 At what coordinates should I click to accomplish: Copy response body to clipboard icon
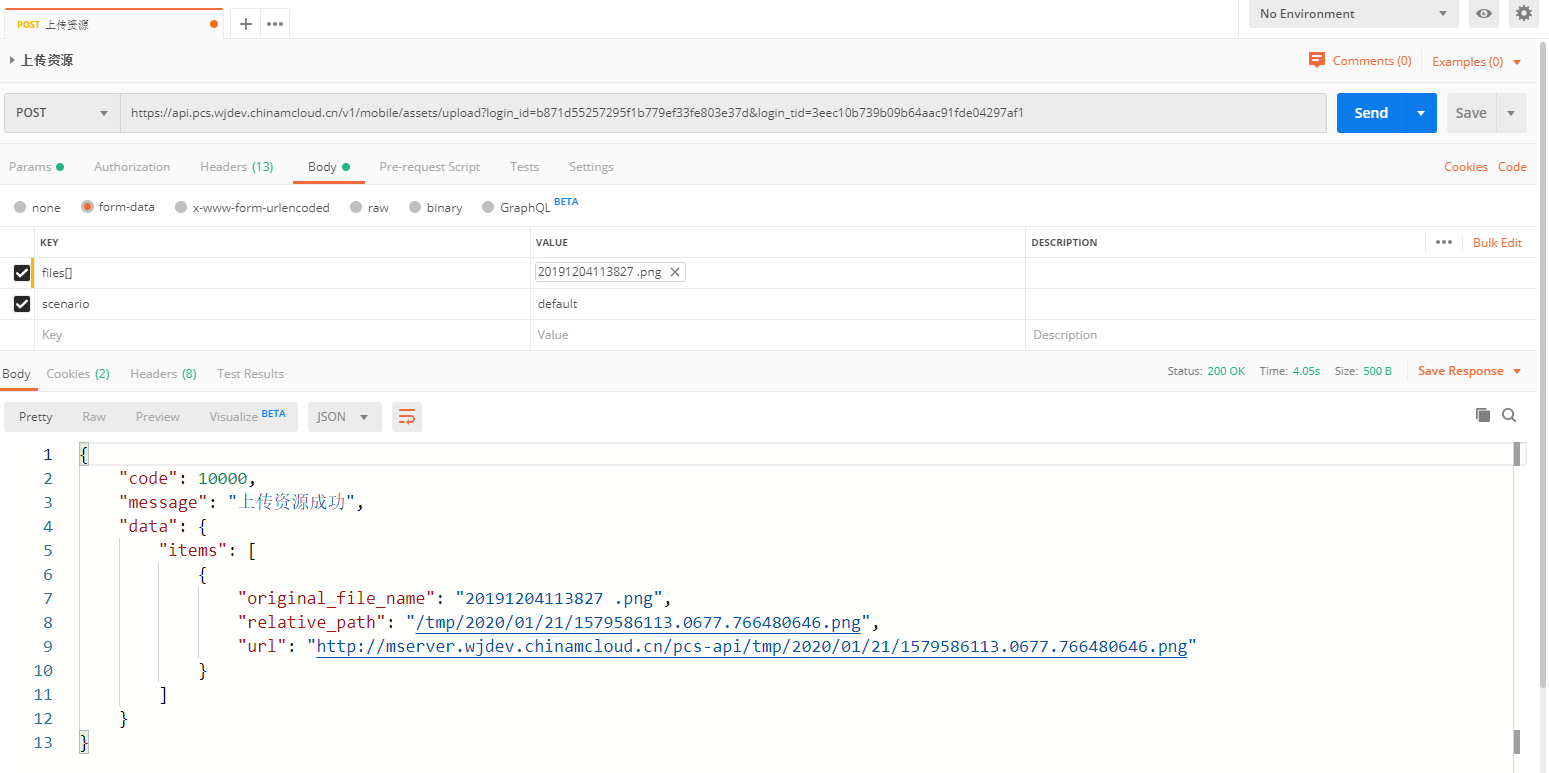click(1483, 415)
